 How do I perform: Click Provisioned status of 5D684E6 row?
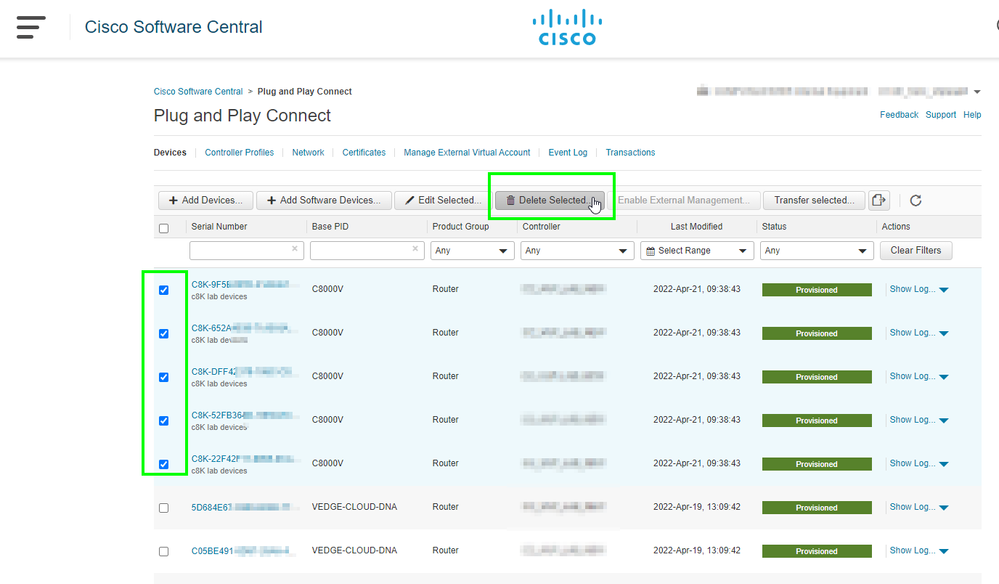click(817, 508)
